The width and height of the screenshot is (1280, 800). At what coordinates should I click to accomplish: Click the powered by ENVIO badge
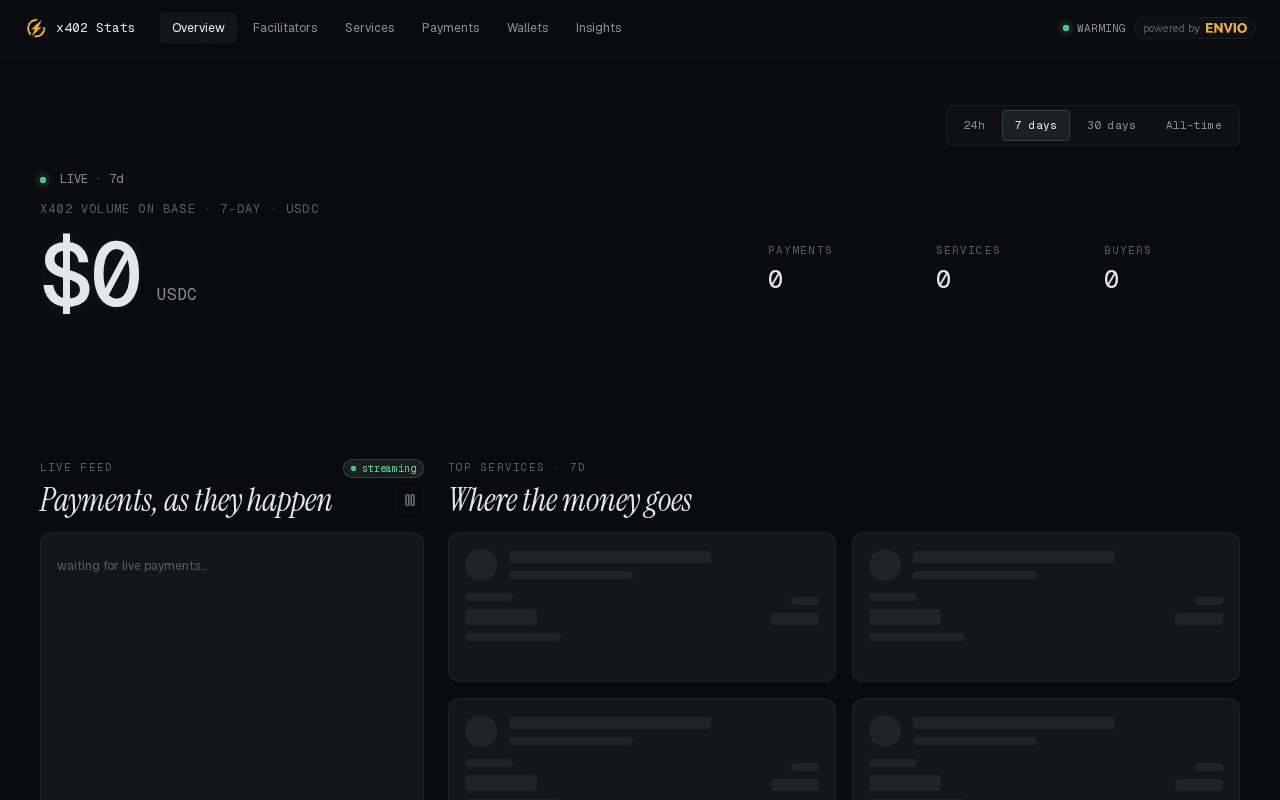pos(1195,28)
